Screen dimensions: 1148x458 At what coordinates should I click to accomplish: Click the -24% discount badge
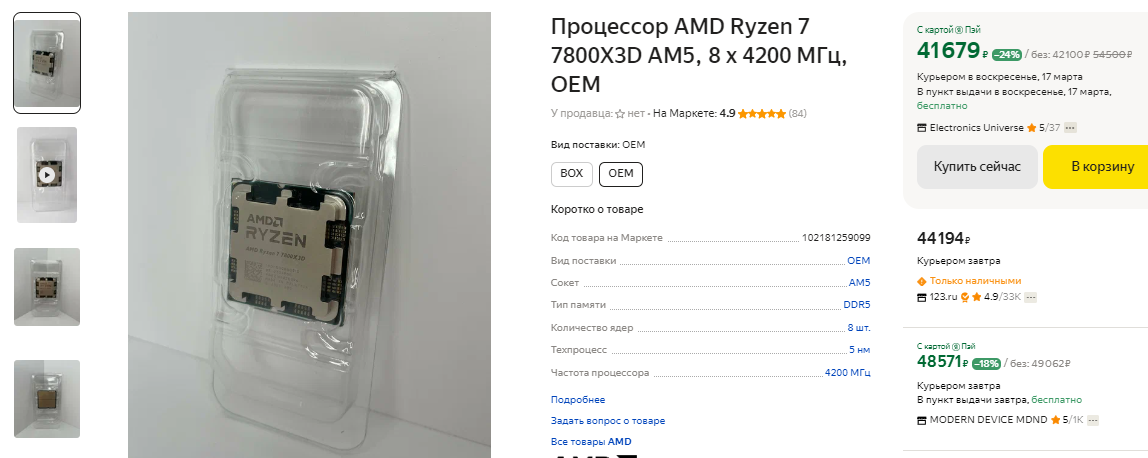point(1007,54)
